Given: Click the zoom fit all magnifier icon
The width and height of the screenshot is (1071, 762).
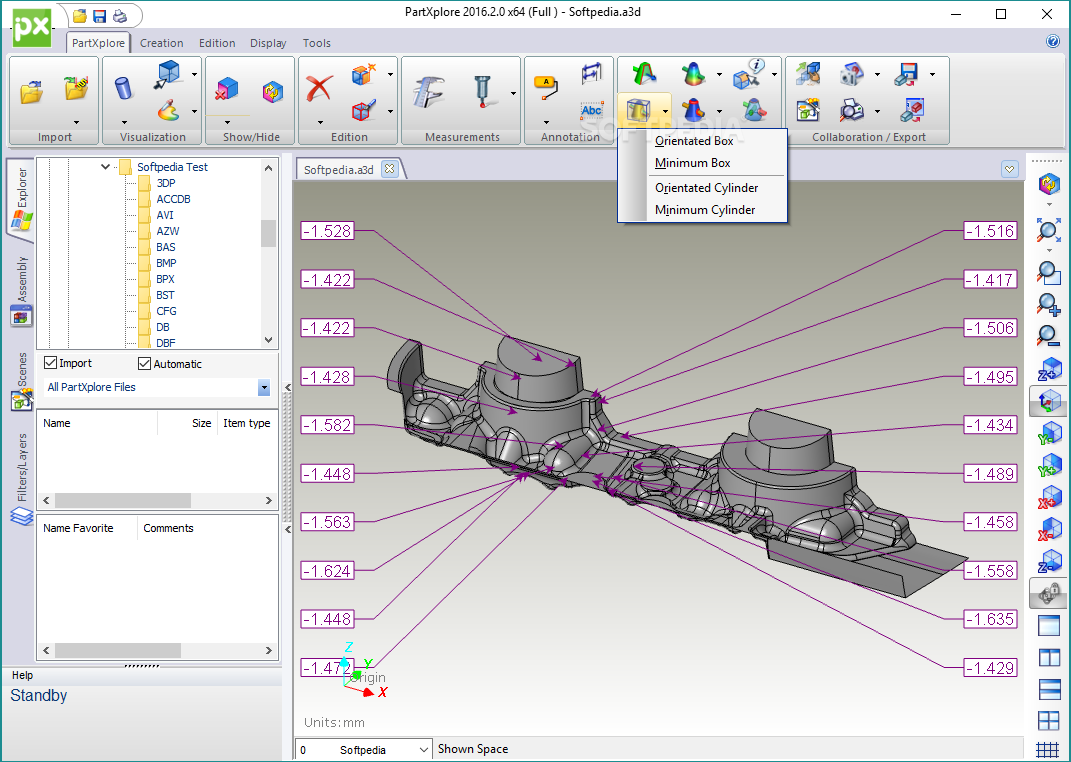Looking at the screenshot, I should click(1048, 230).
